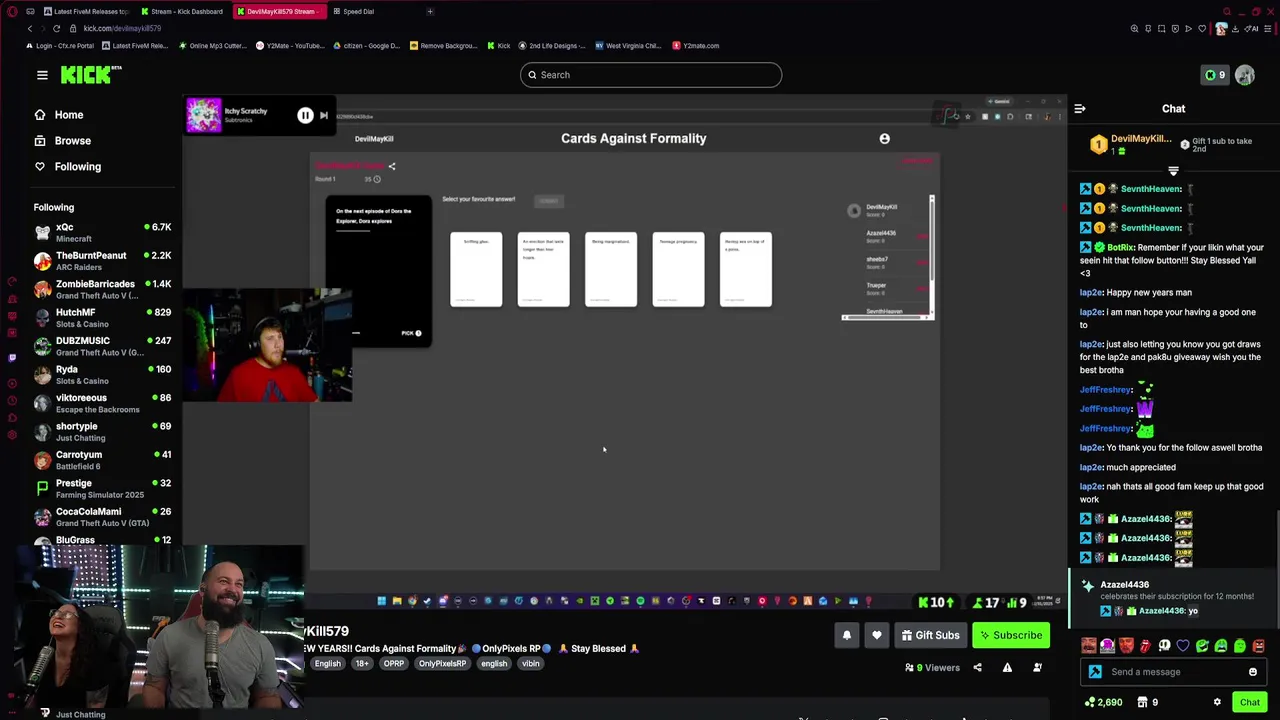The width and height of the screenshot is (1280, 720).
Task: Send message with Chat button
Action: (1250, 702)
